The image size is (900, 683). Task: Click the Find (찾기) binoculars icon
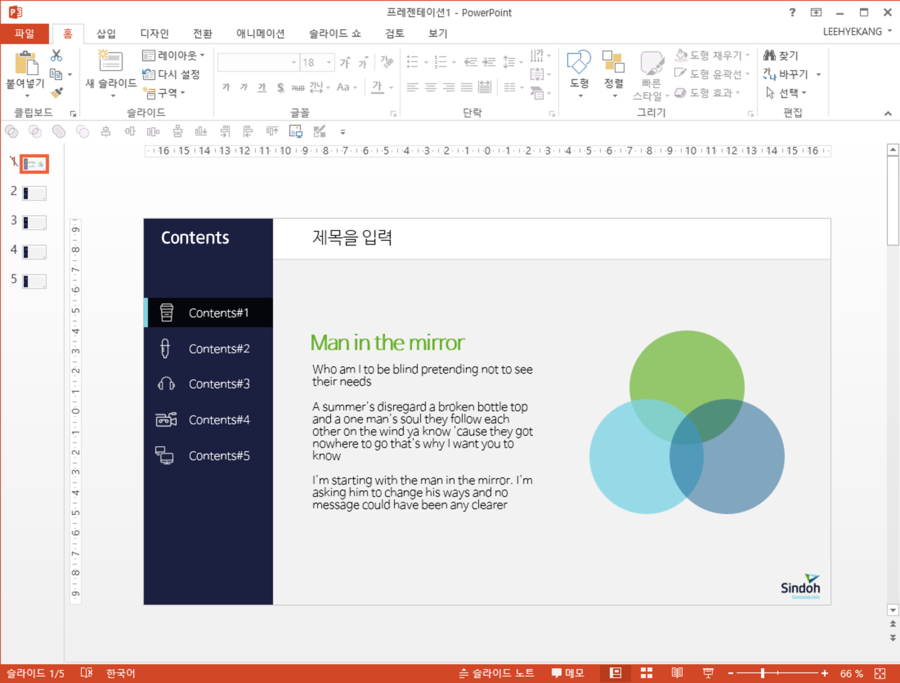(770, 56)
